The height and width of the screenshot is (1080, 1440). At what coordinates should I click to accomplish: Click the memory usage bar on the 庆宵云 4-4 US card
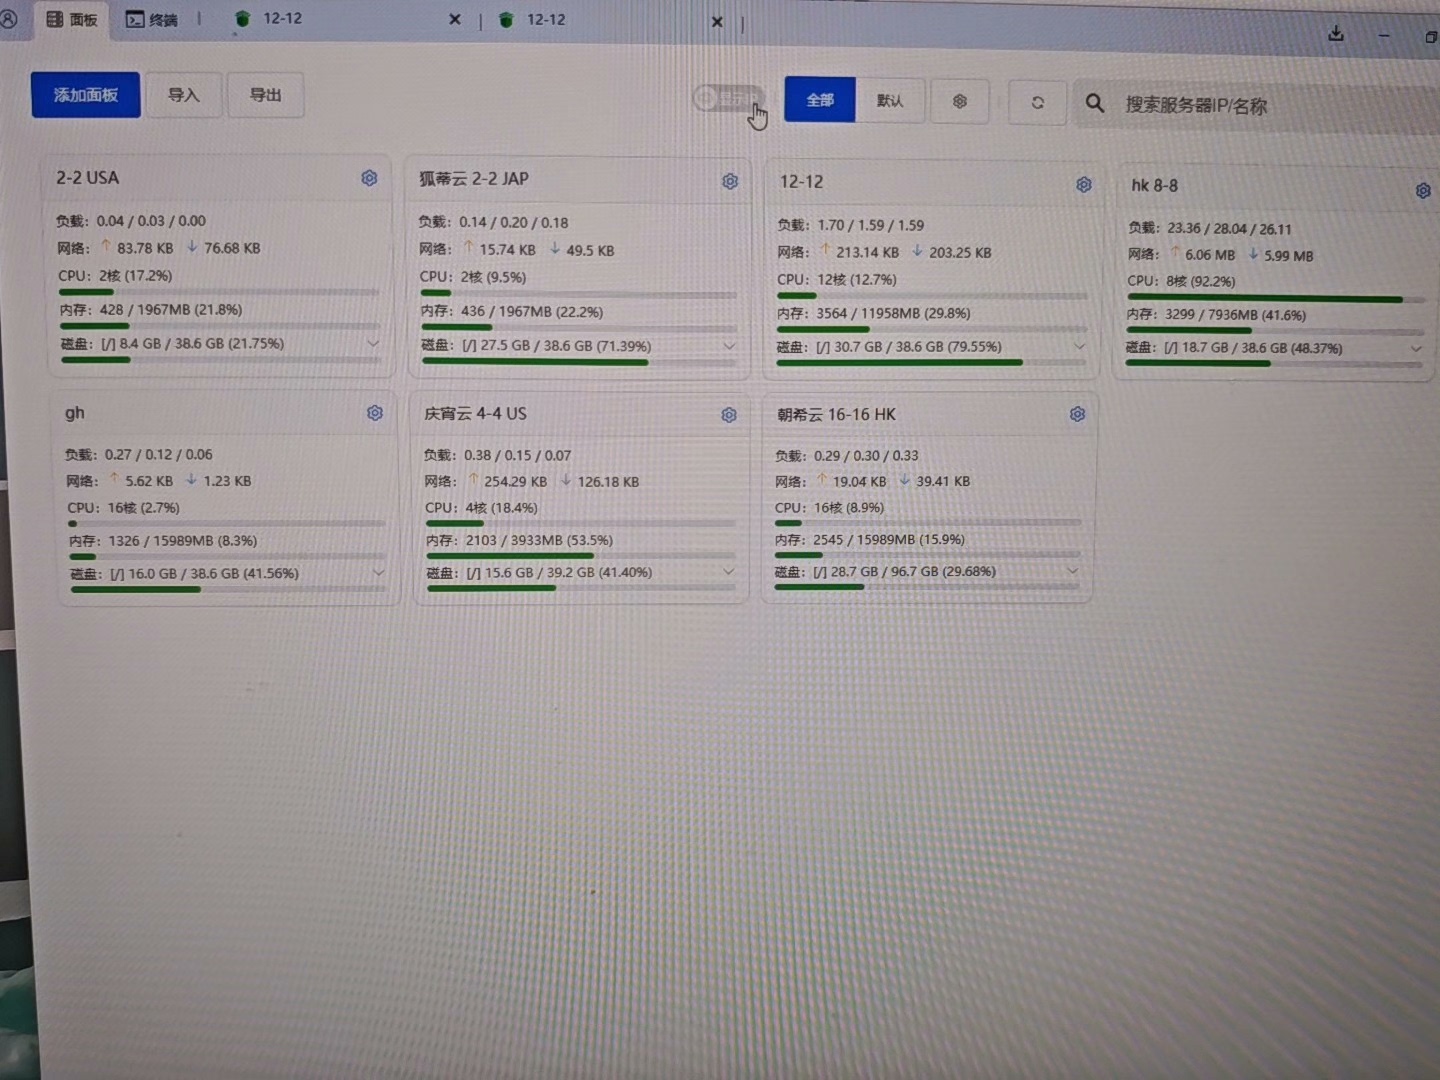(x=581, y=556)
